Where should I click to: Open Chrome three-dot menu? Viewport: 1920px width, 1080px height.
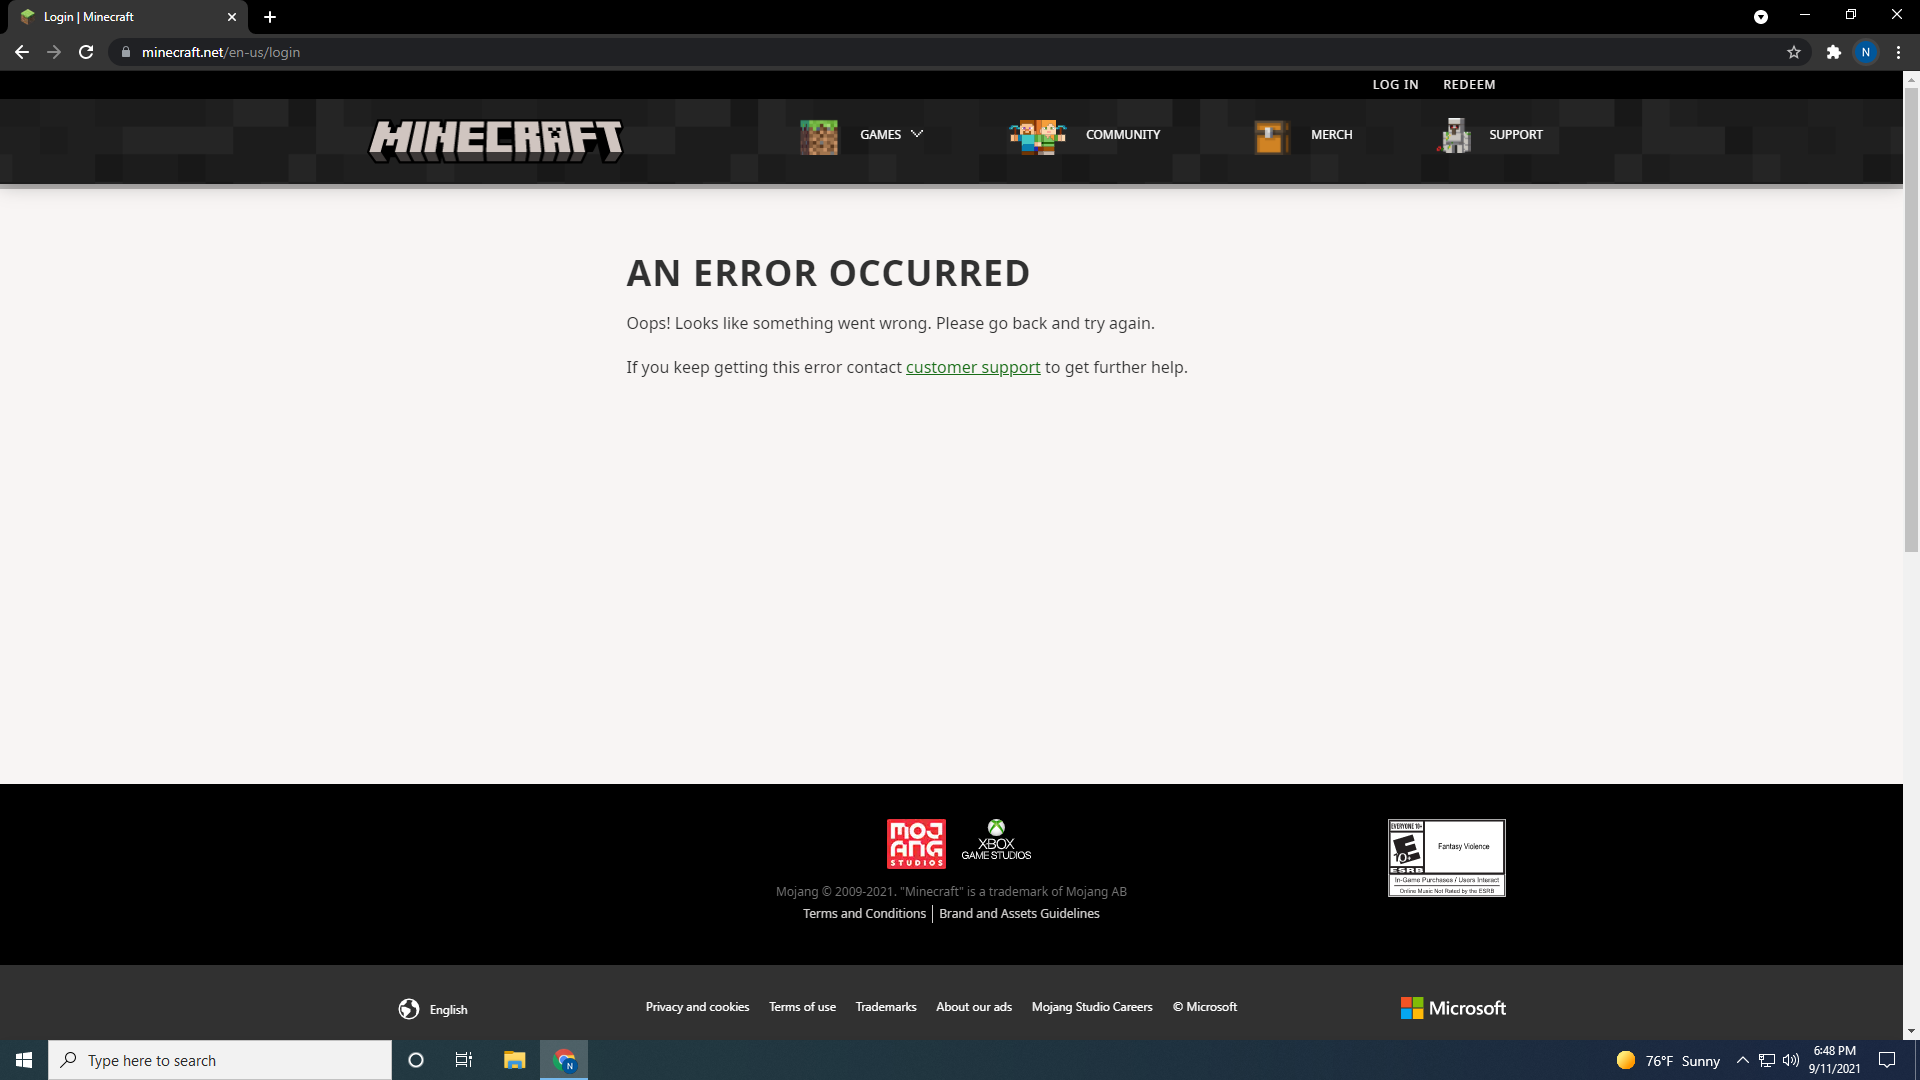click(x=1898, y=52)
